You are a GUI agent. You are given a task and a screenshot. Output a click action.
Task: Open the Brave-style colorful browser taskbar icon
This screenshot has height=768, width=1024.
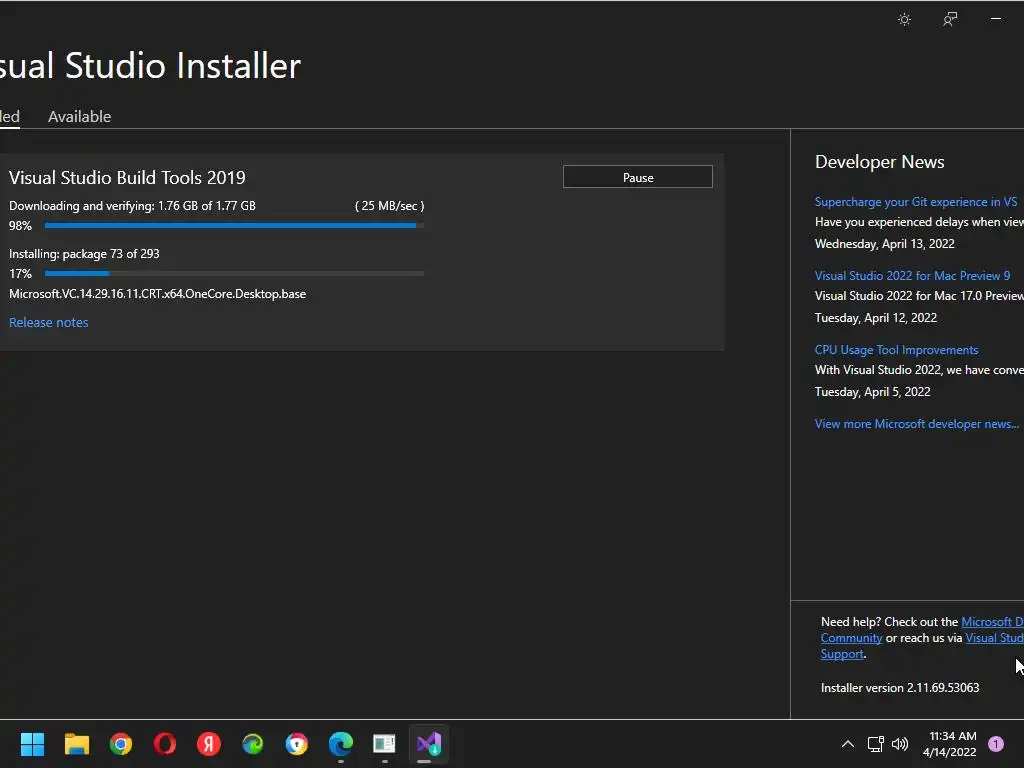pyautogui.click(x=296, y=744)
